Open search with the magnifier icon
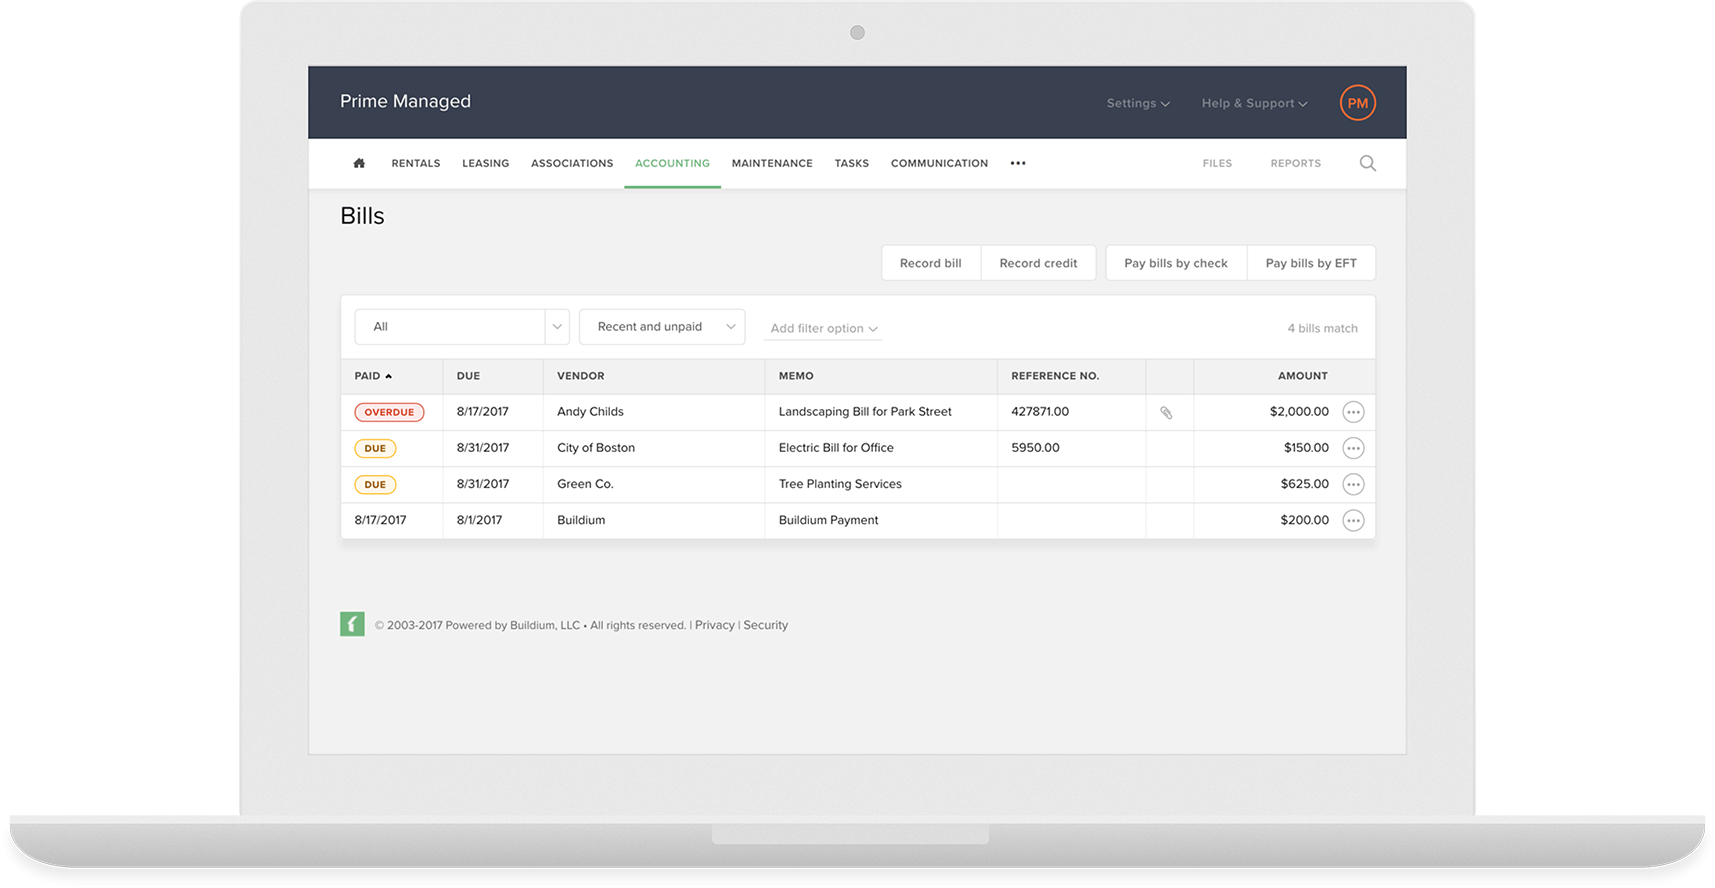 point(1368,163)
